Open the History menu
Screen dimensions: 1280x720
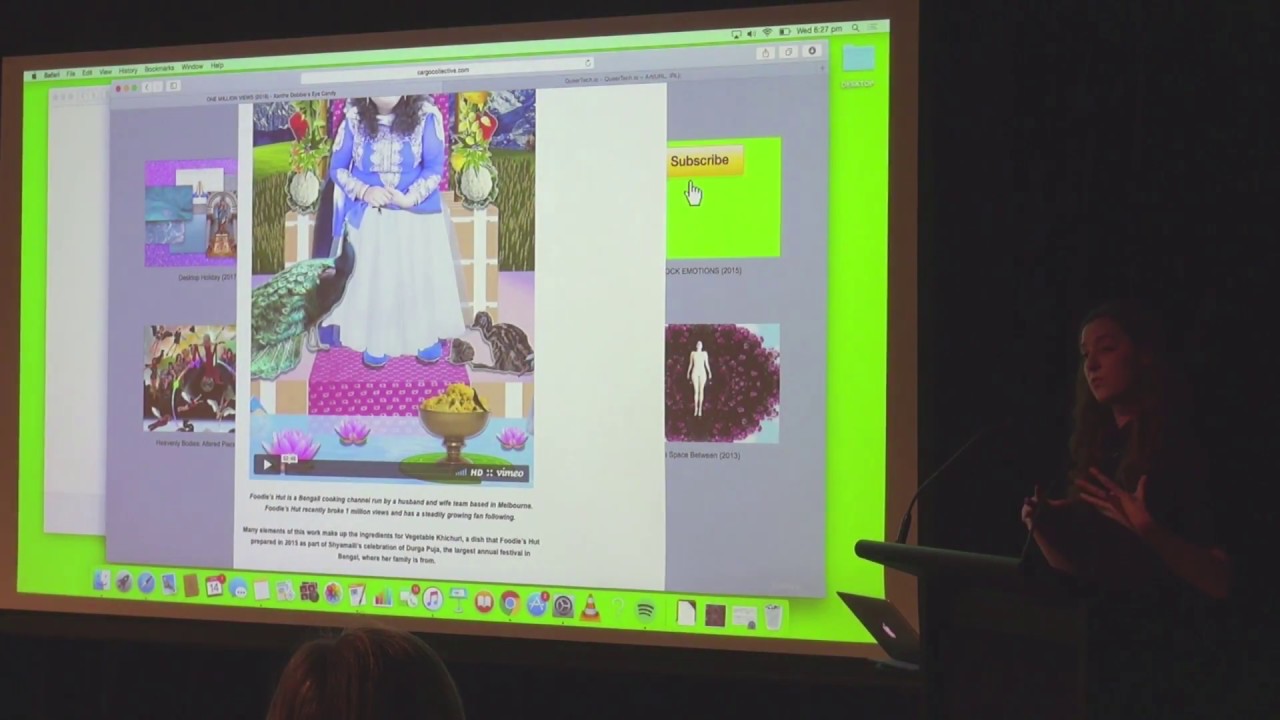pos(128,71)
